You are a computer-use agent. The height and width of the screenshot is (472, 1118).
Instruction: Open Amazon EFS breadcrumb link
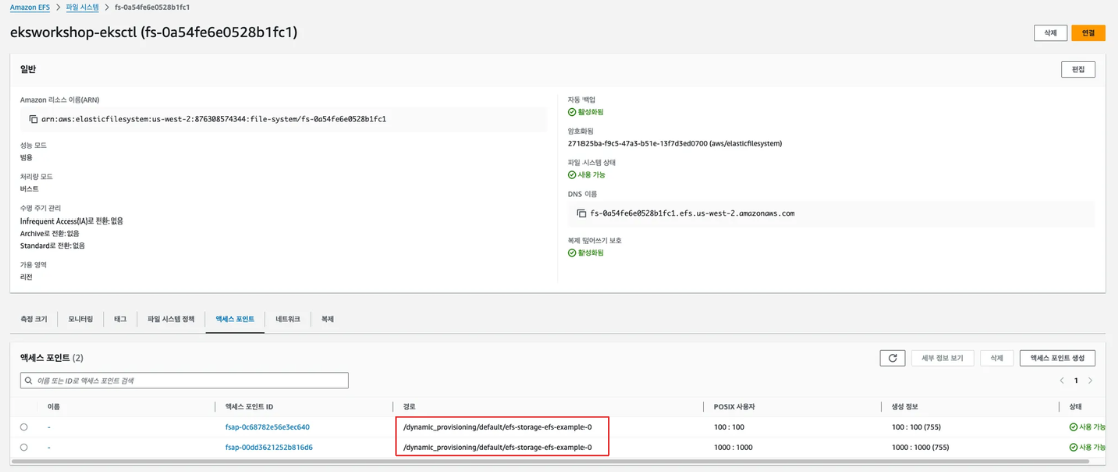[29, 7]
